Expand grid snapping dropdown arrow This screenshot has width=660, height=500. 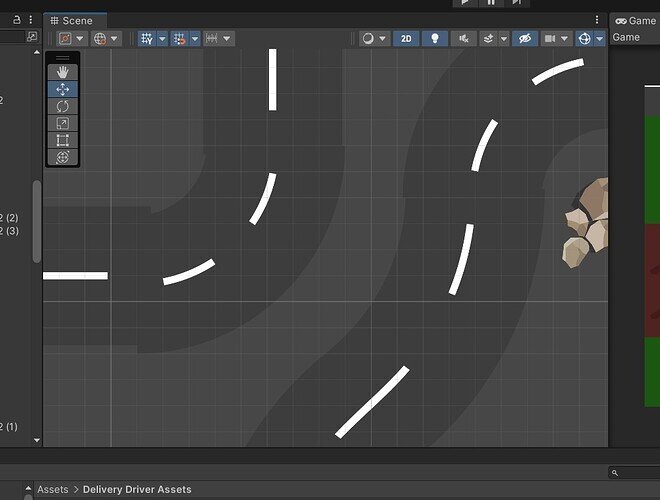click(x=195, y=39)
